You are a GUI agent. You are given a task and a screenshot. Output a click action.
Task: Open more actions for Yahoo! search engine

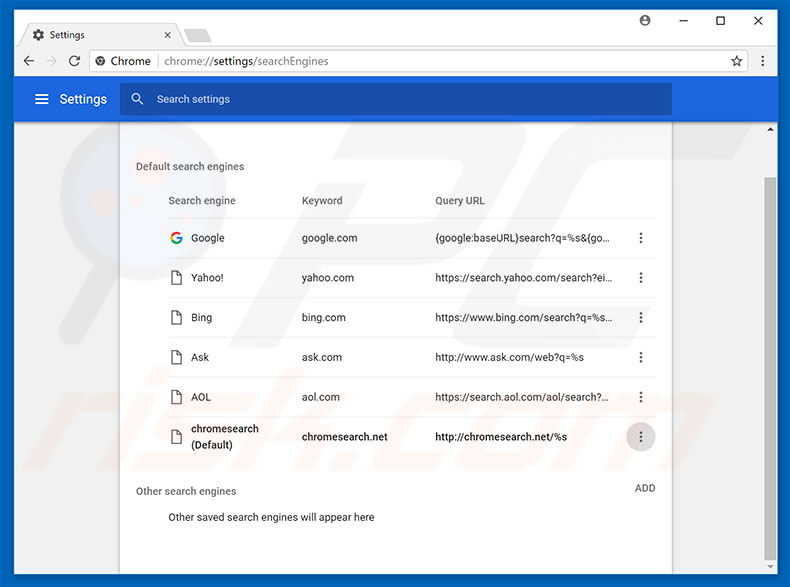641,278
